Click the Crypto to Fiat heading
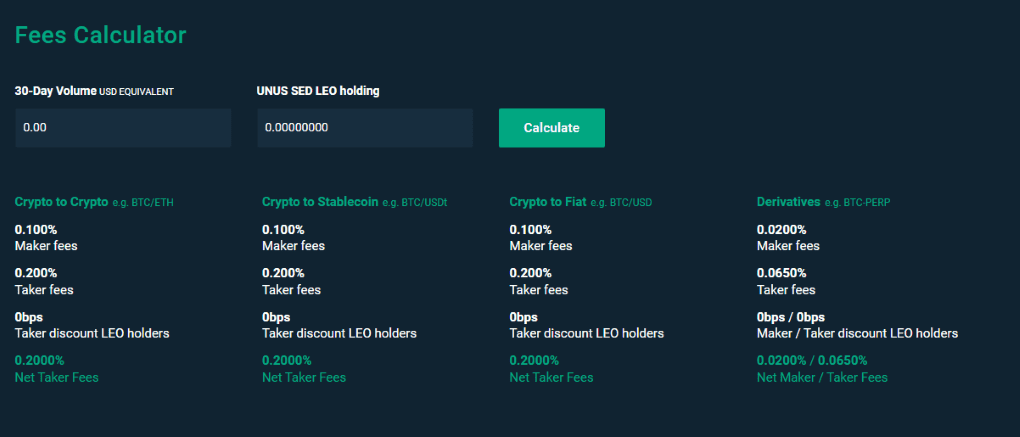The image size is (1020, 437). tap(547, 202)
